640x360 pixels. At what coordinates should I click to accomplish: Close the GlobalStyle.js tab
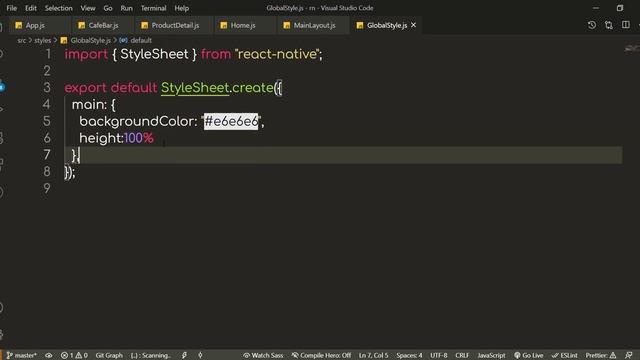(413, 25)
